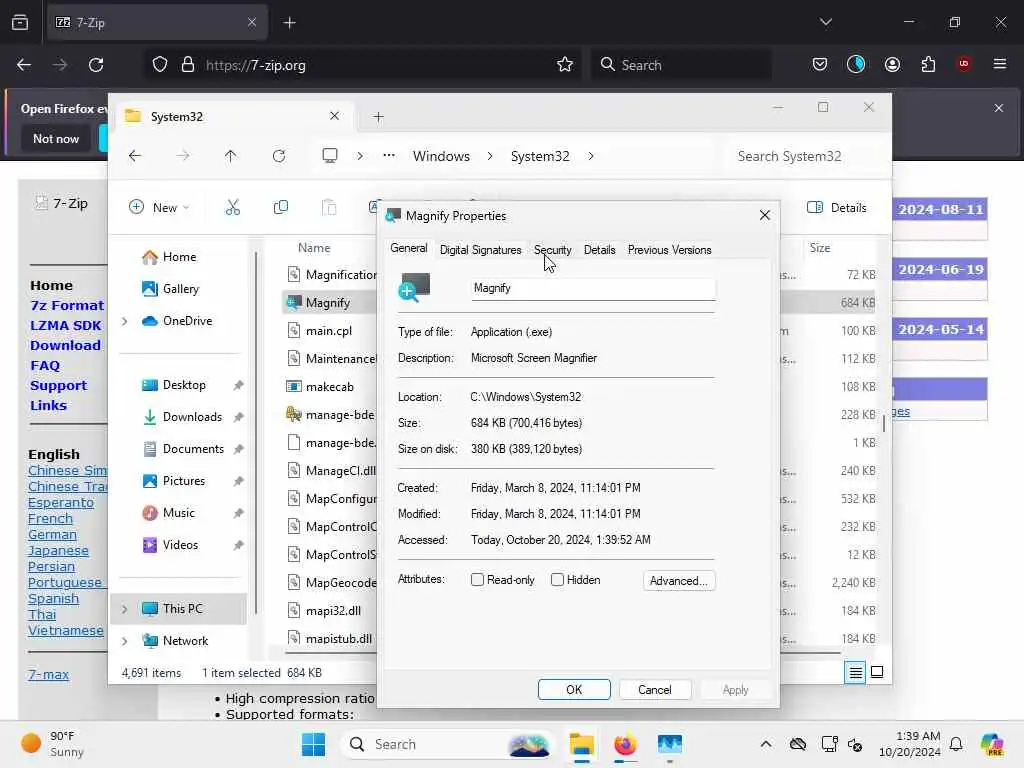Switch to large thumbnails view icon in status bar

(877, 672)
